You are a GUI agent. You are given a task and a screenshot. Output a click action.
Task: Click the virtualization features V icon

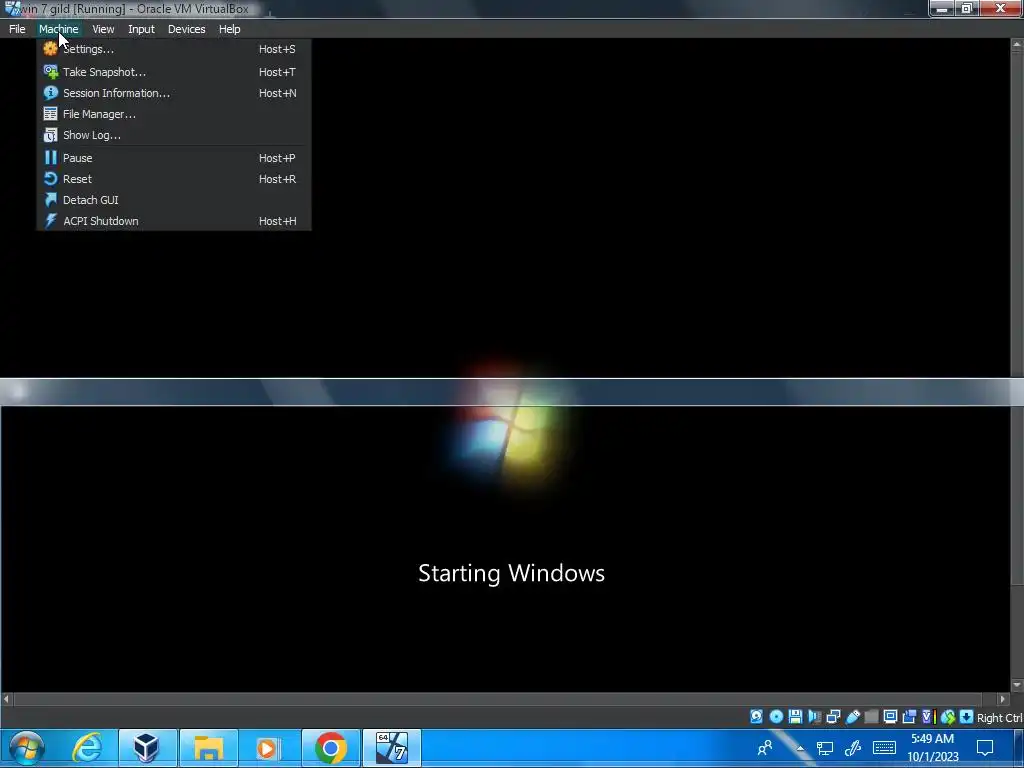point(929,717)
